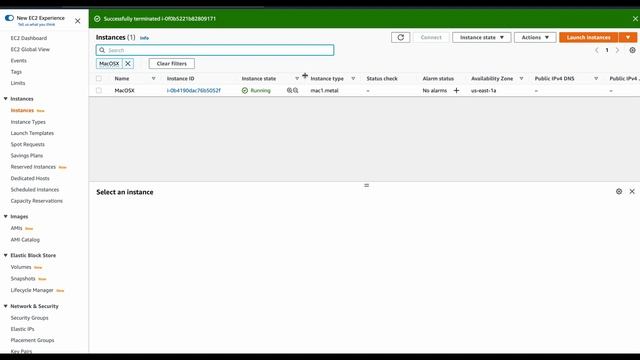Open instance ID i-0b4190dac76b5052f link

pyautogui.click(x=193, y=91)
